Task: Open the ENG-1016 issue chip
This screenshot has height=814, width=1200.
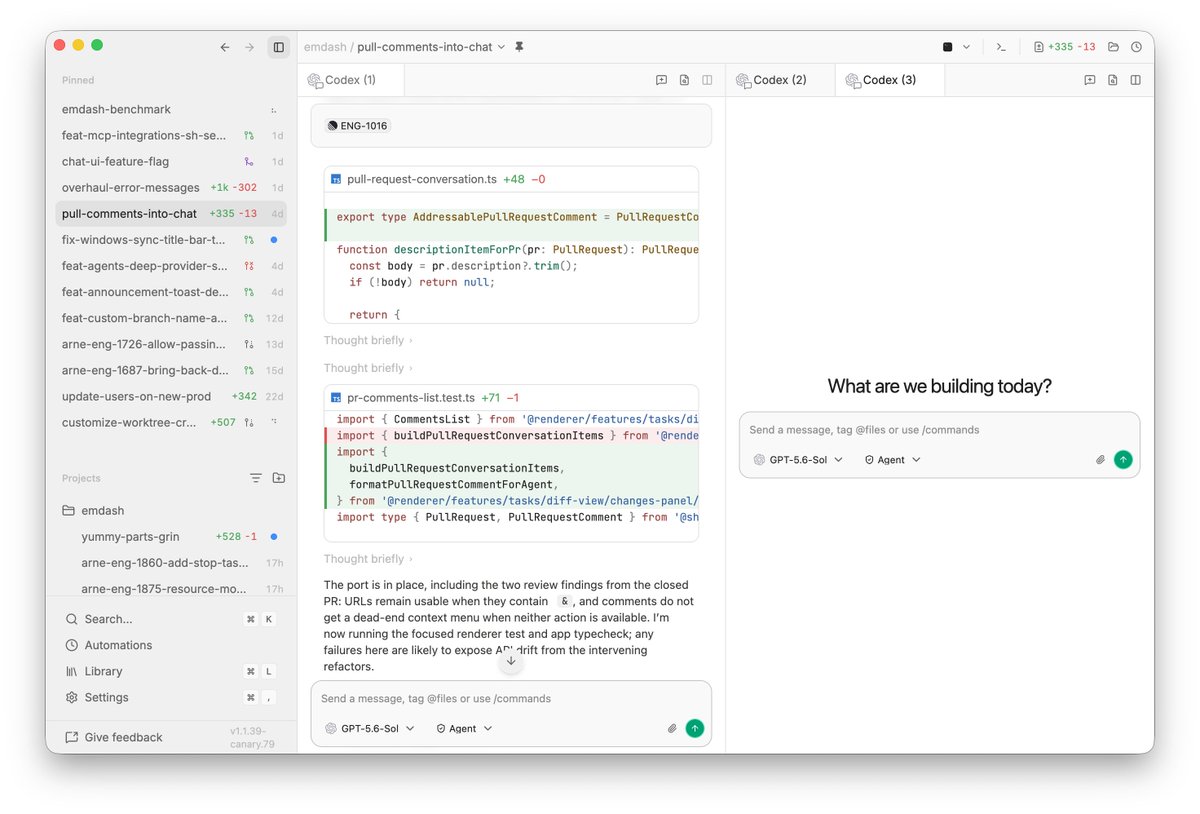Action: 357,126
